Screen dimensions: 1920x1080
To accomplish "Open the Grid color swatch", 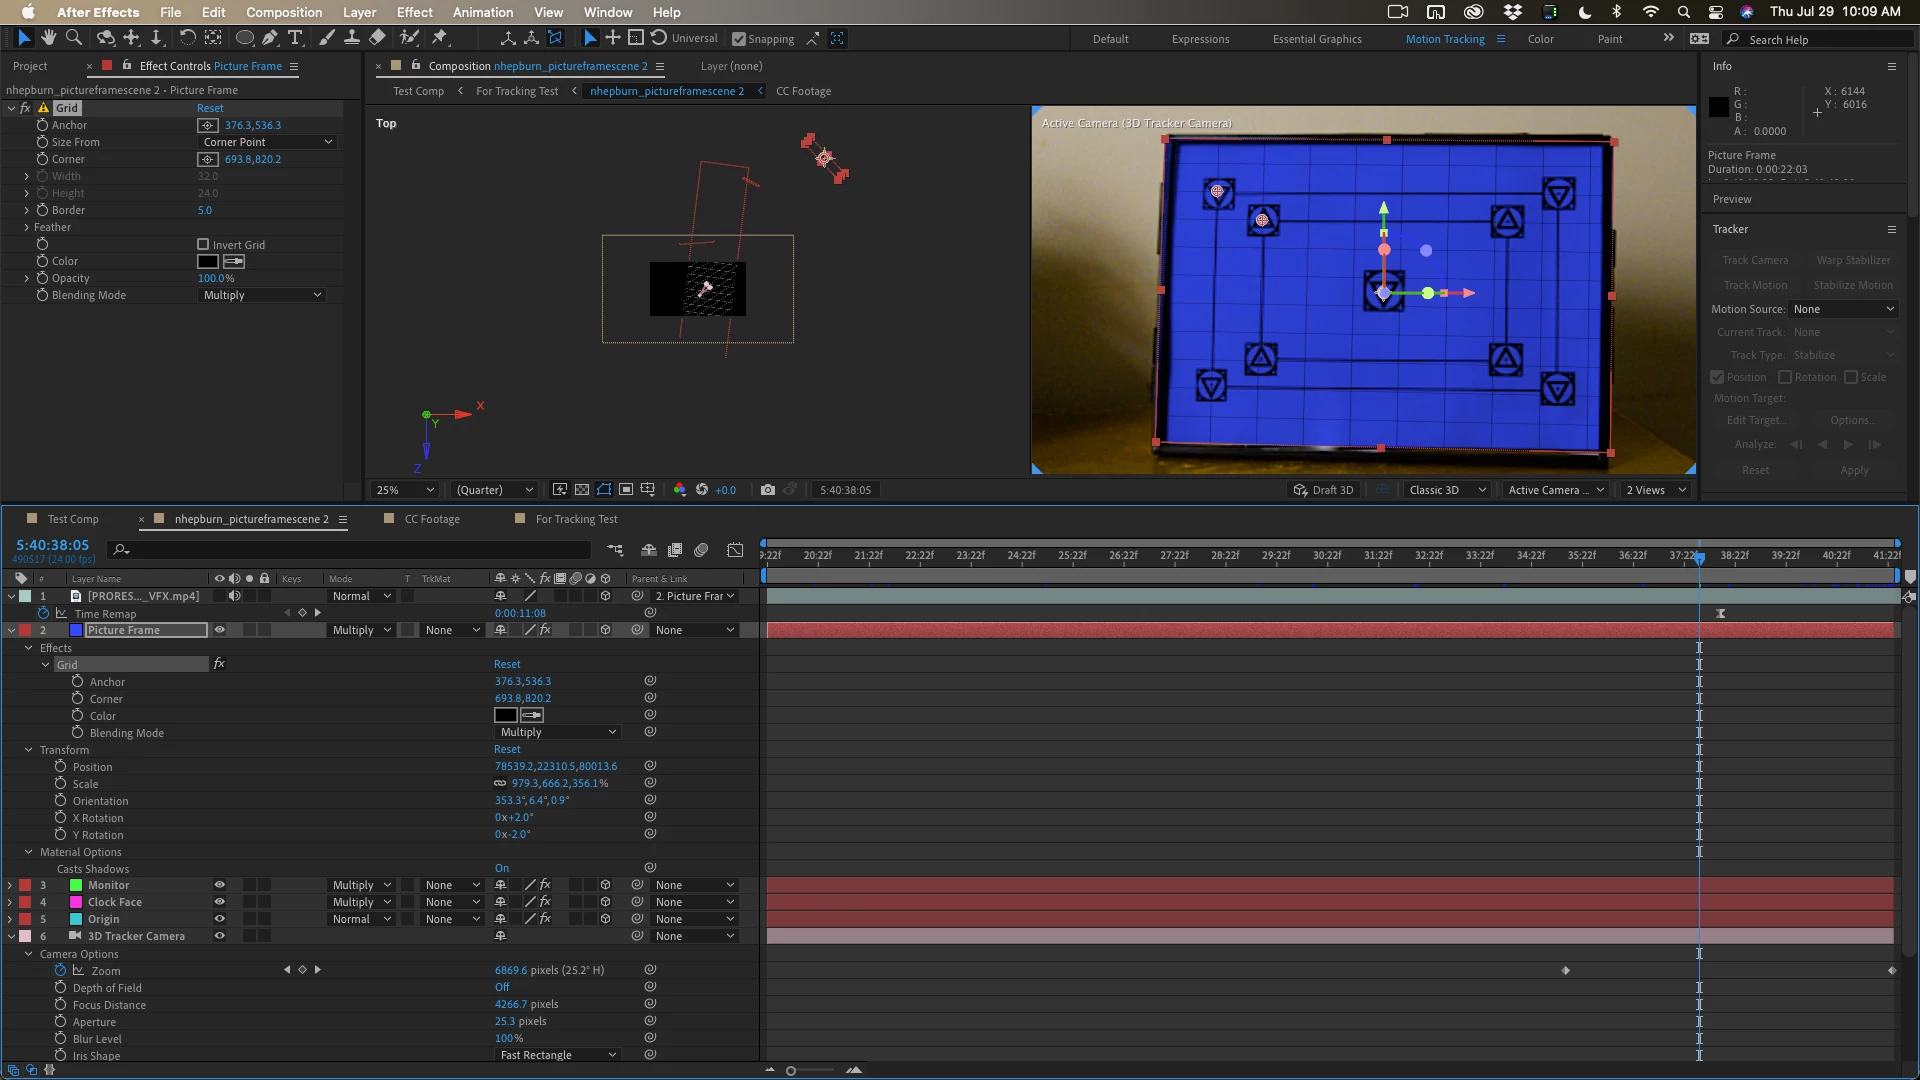I will coord(207,261).
